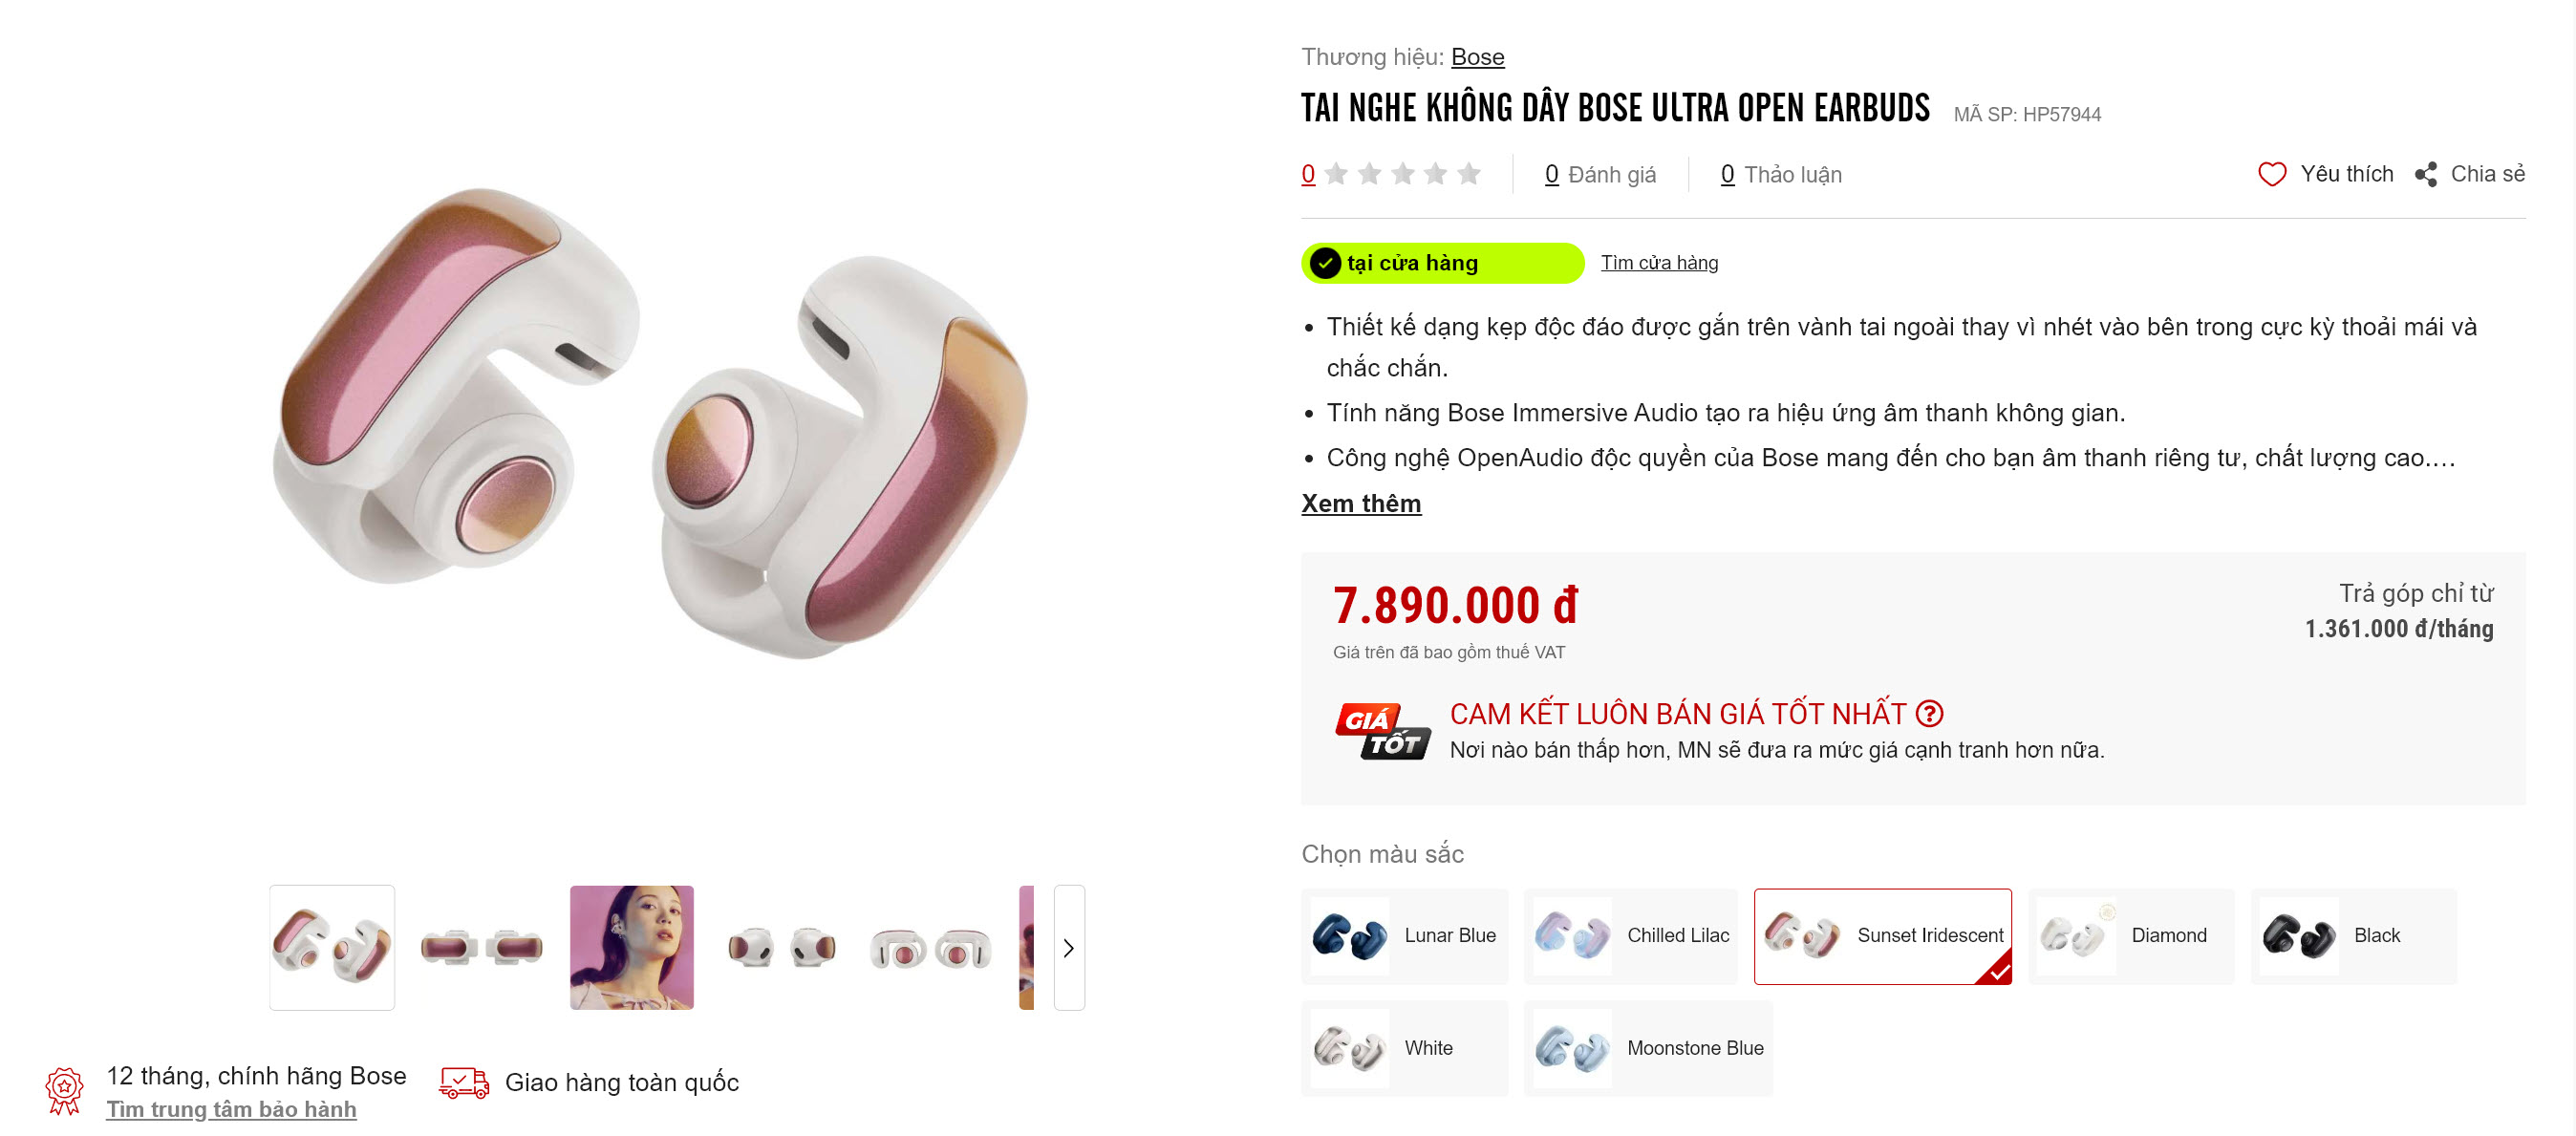Click the Tìm cửa hàng link

1659,263
